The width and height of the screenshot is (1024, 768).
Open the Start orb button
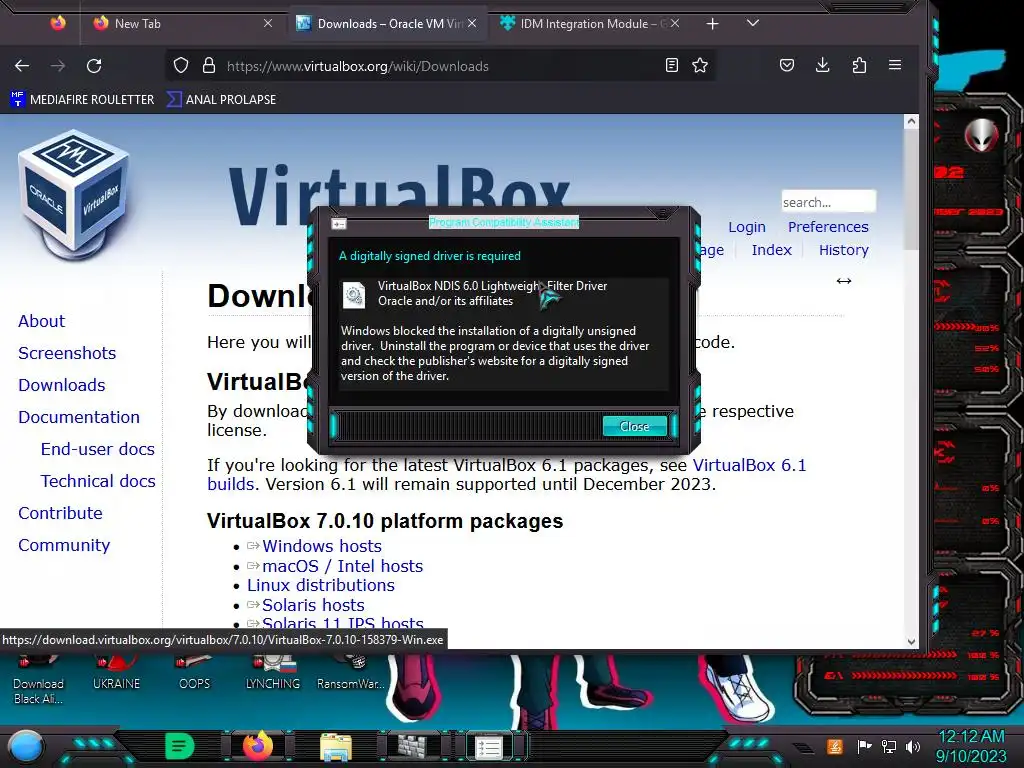point(25,746)
